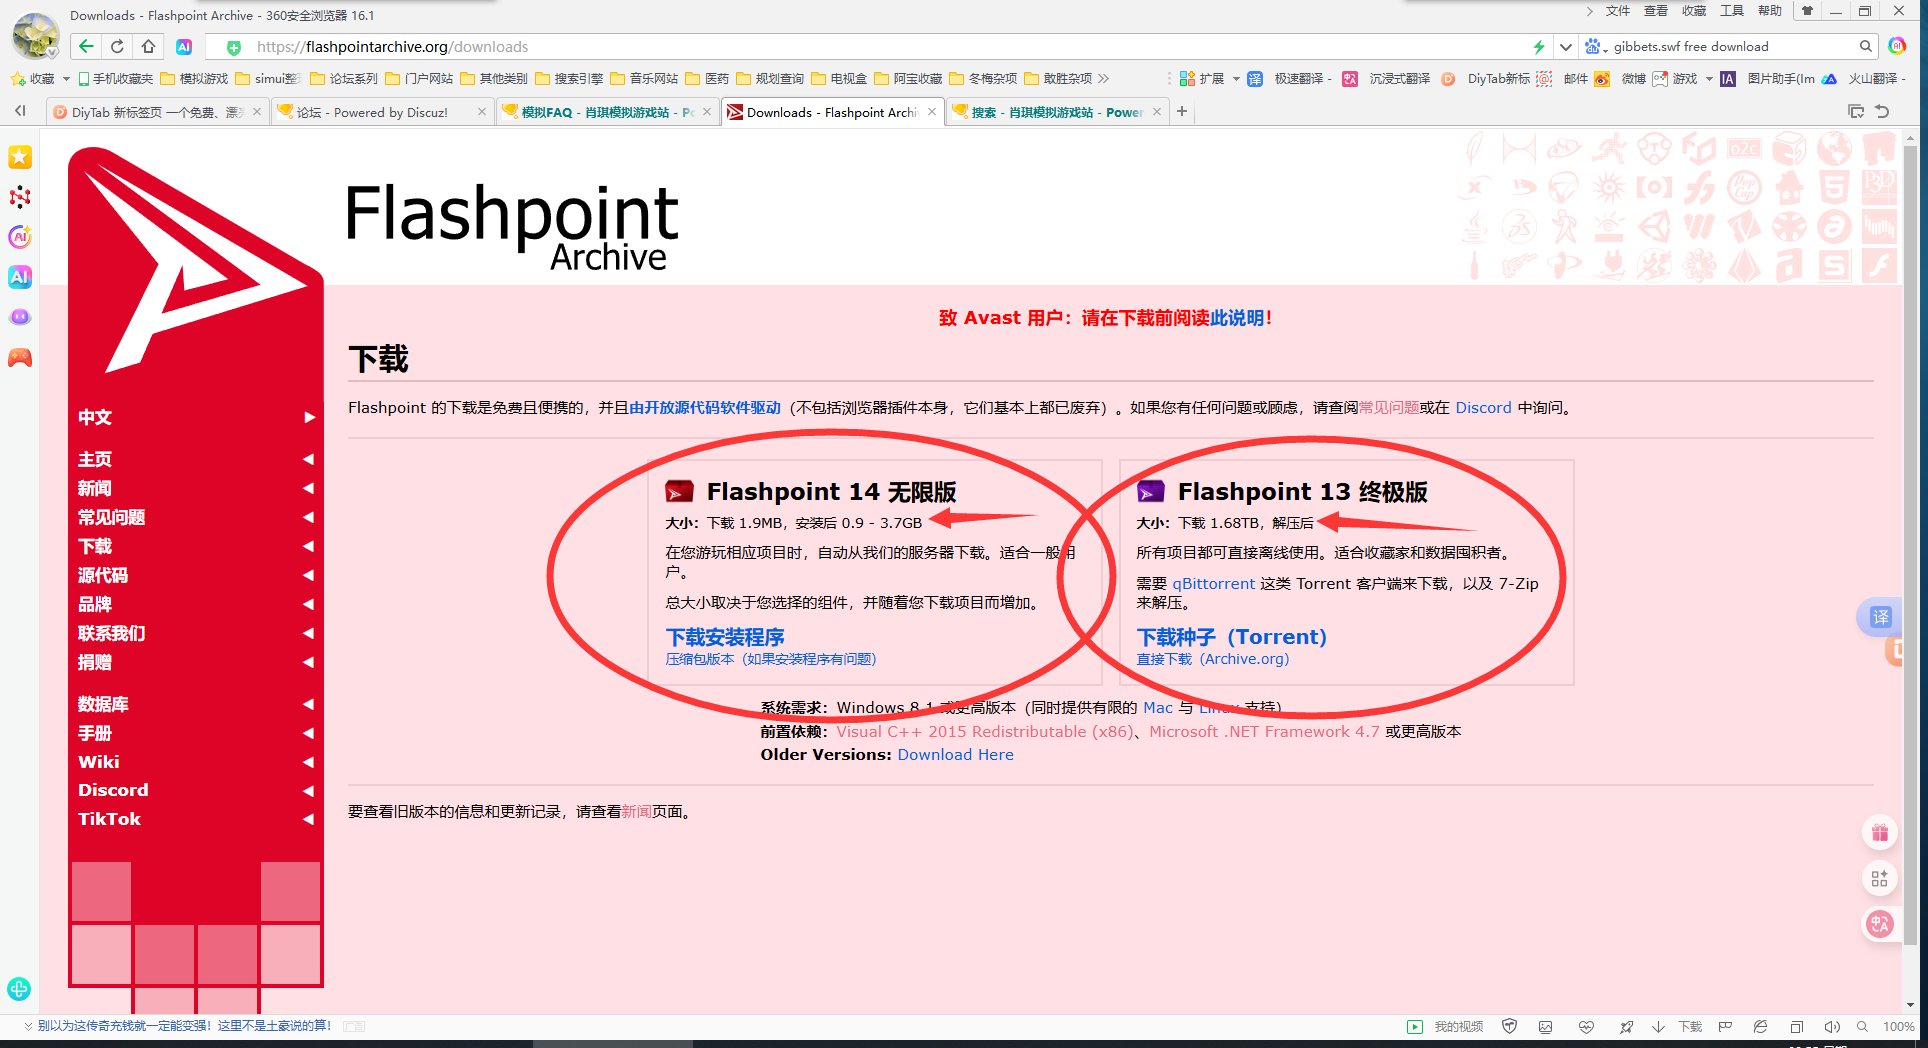Open the qBittorrent link
The height and width of the screenshot is (1048, 1928).
tap(1213, 584)
